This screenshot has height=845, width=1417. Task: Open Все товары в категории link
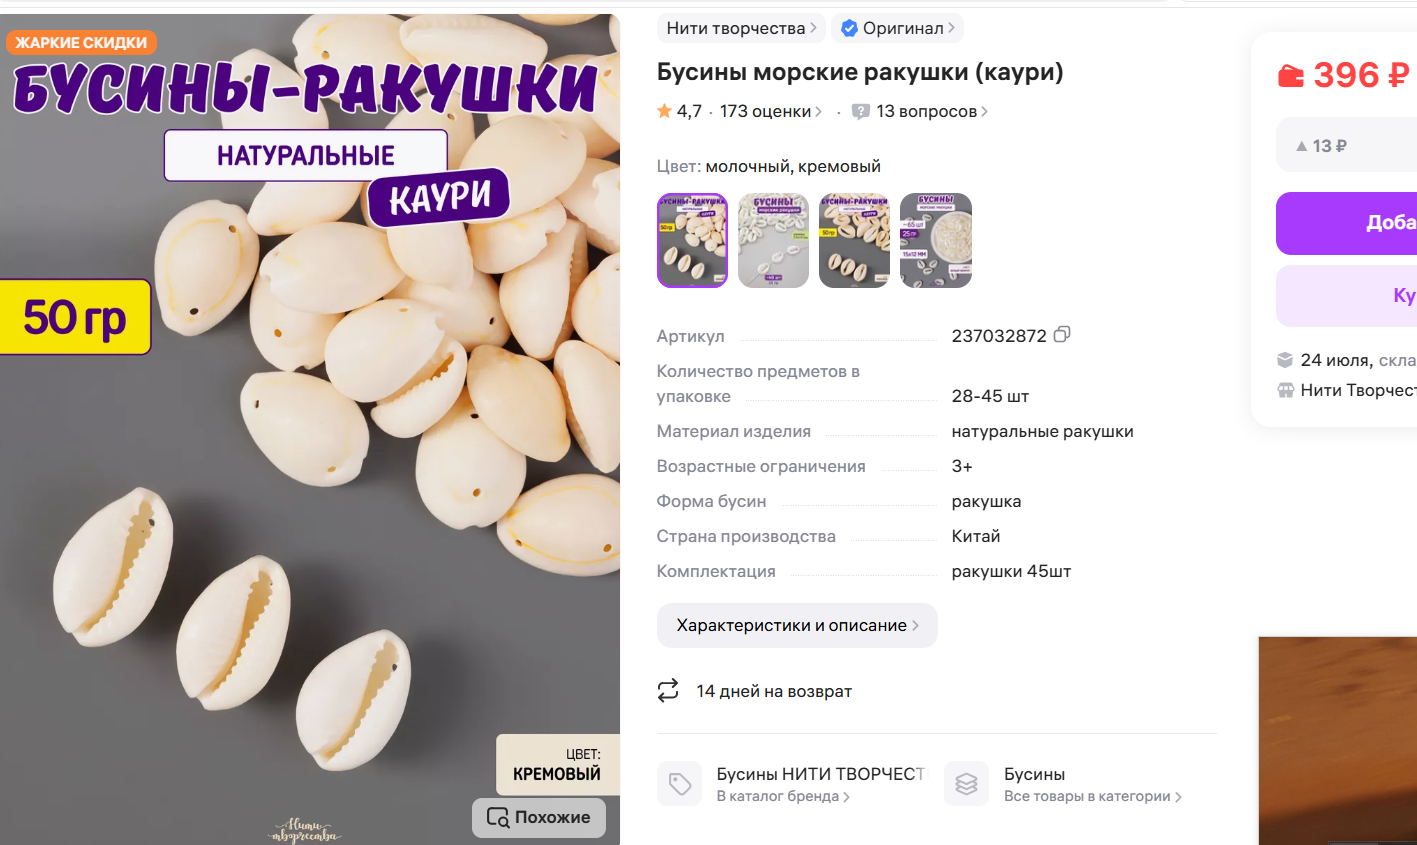(1093, 797)
